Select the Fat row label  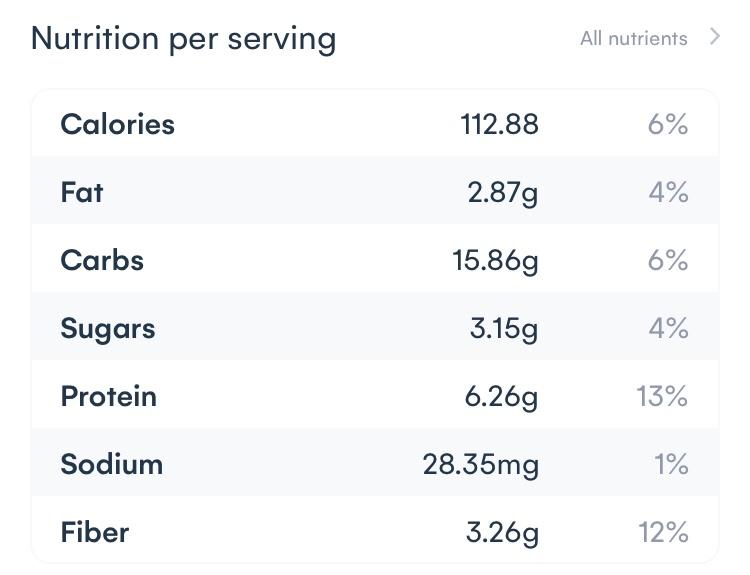tap(82, 192)
